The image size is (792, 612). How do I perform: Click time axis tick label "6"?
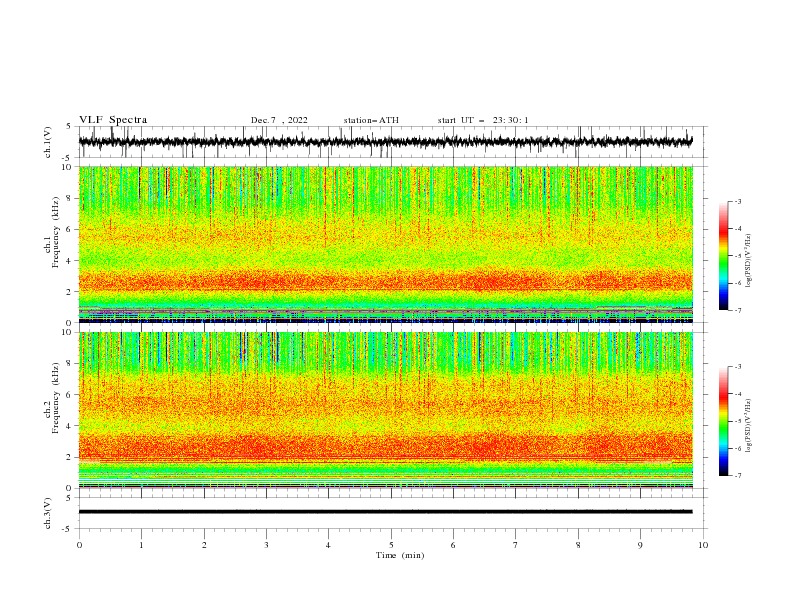click(x=454, y=545)
